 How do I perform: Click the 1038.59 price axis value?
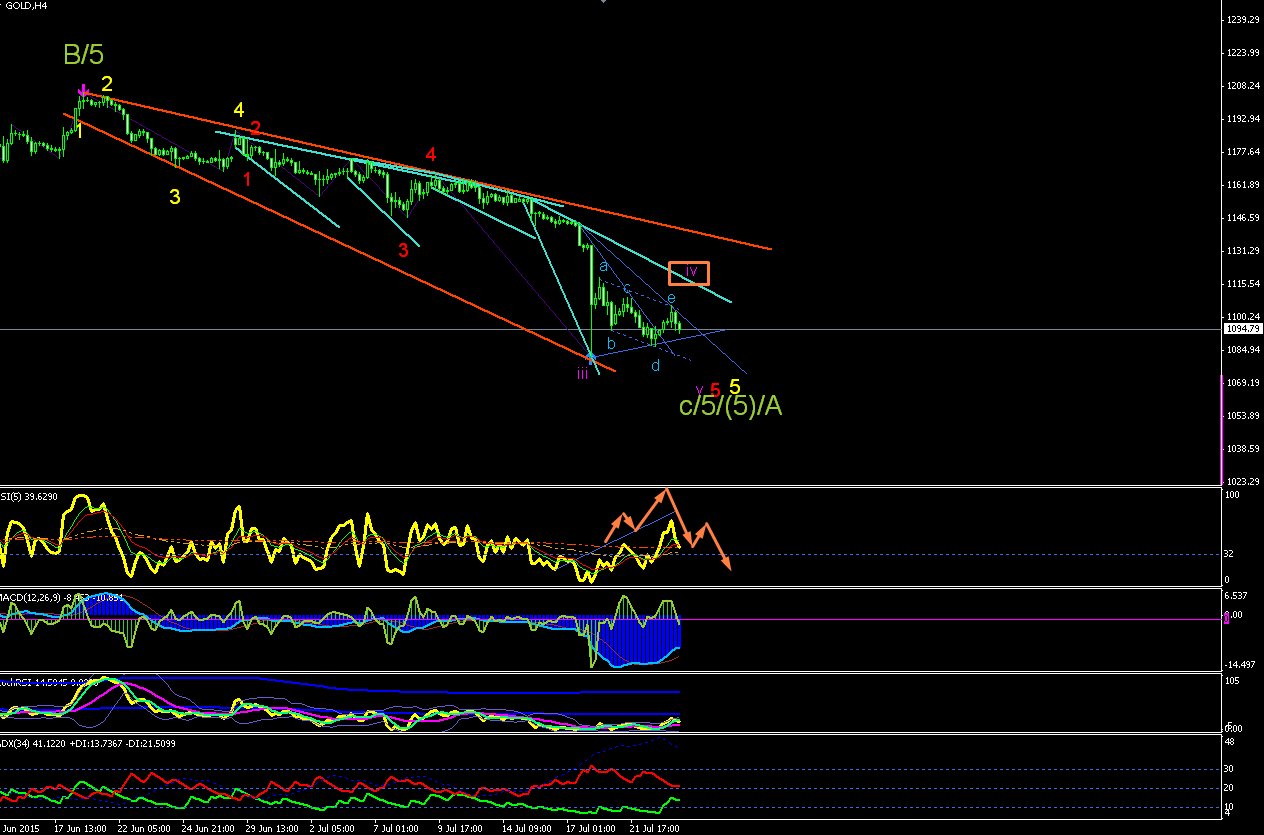pos(1245,449)
